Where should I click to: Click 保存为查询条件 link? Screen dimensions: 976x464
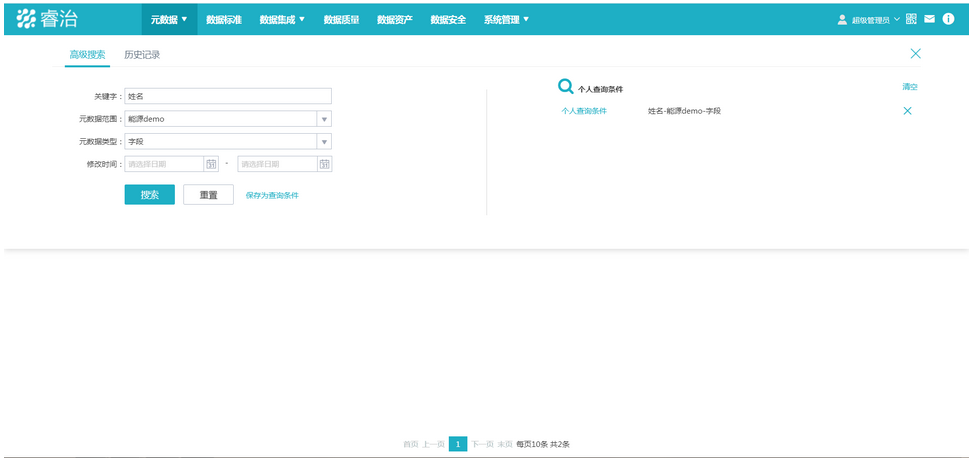pyautogui.click(x=272, y=196)
